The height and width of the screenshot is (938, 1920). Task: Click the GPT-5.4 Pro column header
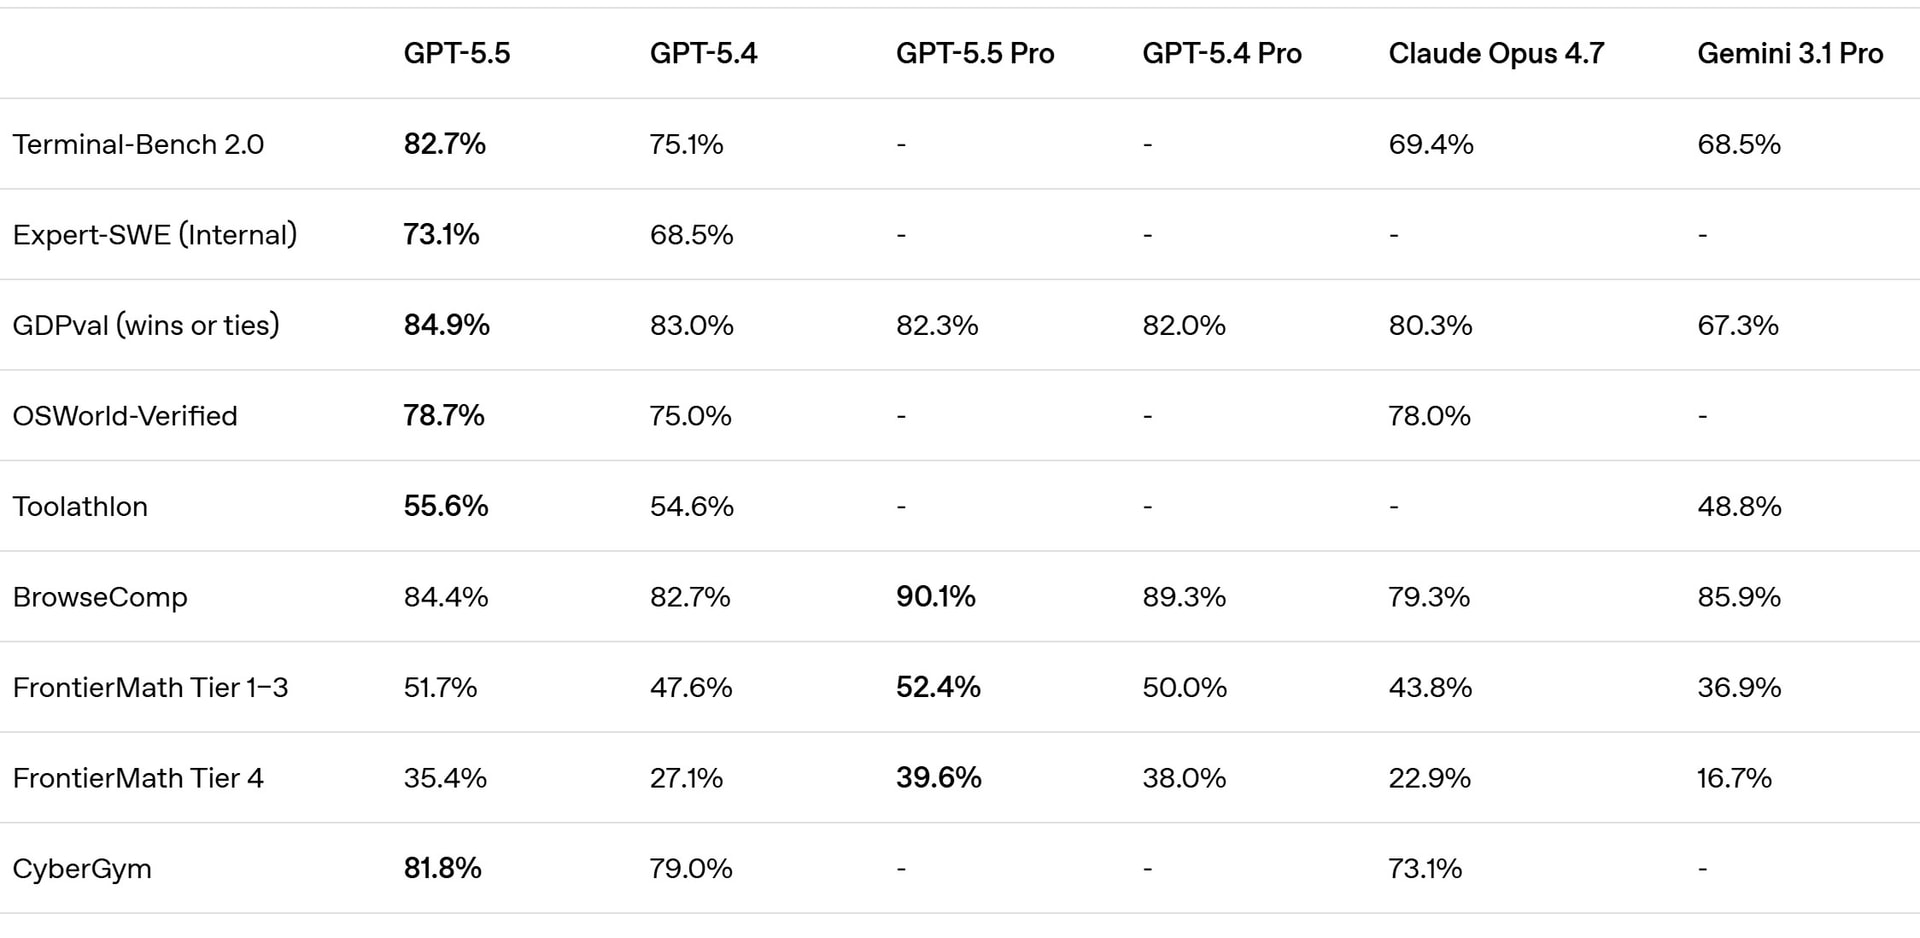[x=1221, y=53]
